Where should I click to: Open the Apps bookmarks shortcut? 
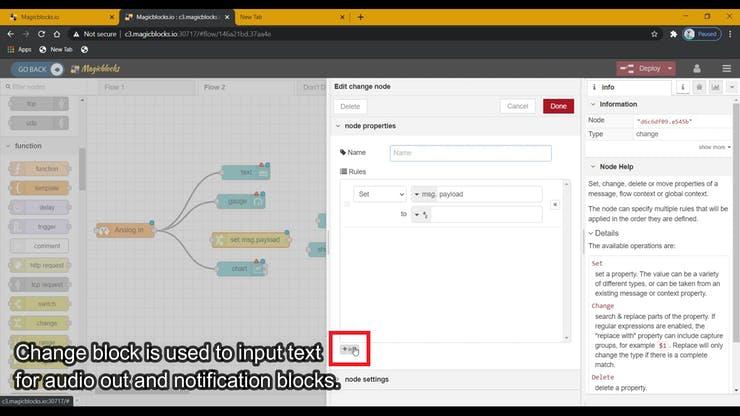(x=19, y=50)
